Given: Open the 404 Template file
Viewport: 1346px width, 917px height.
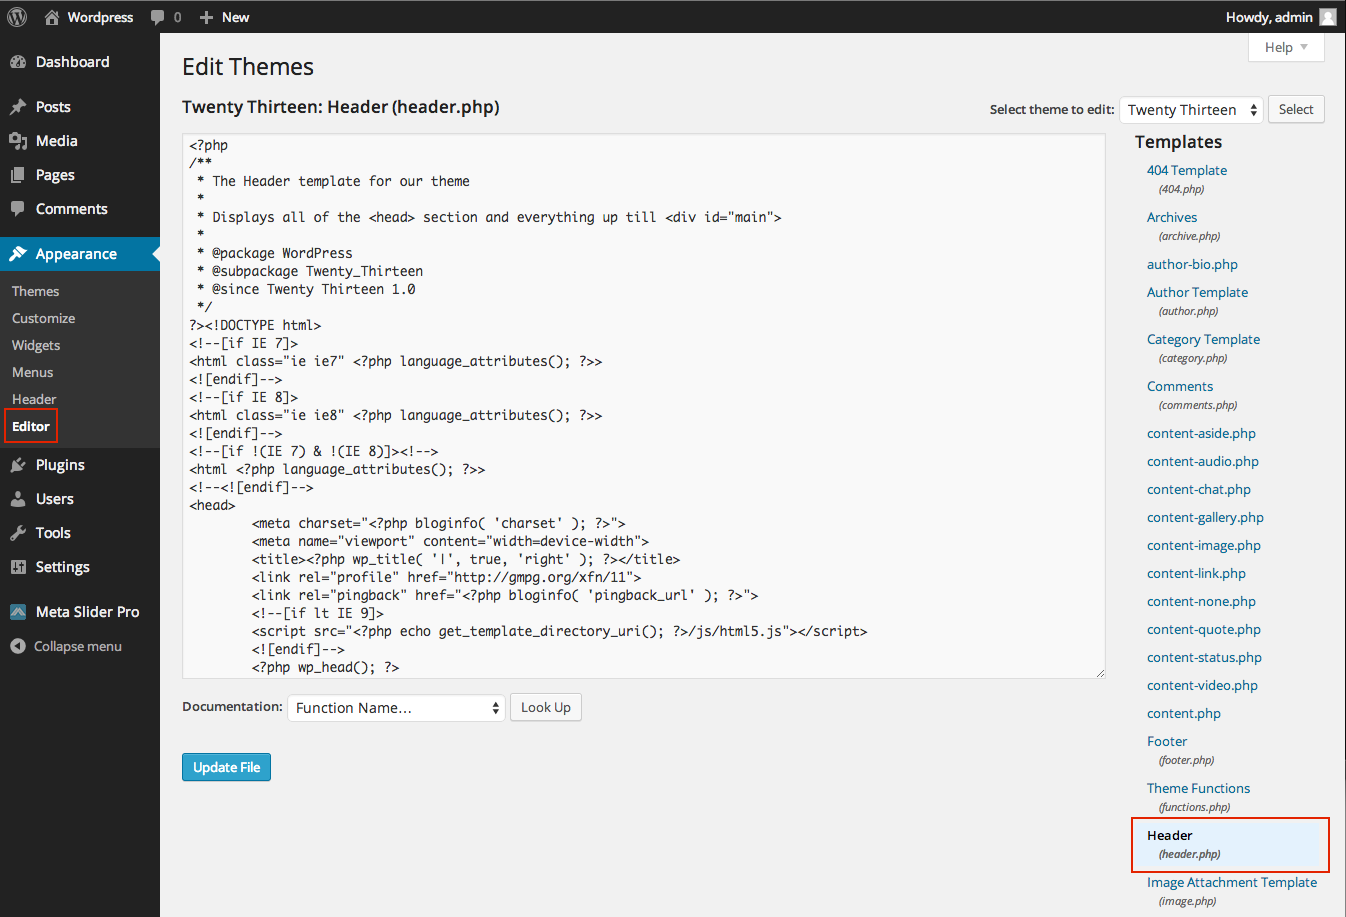Looking at the screenshot, I should click(x=1187, y=170).
